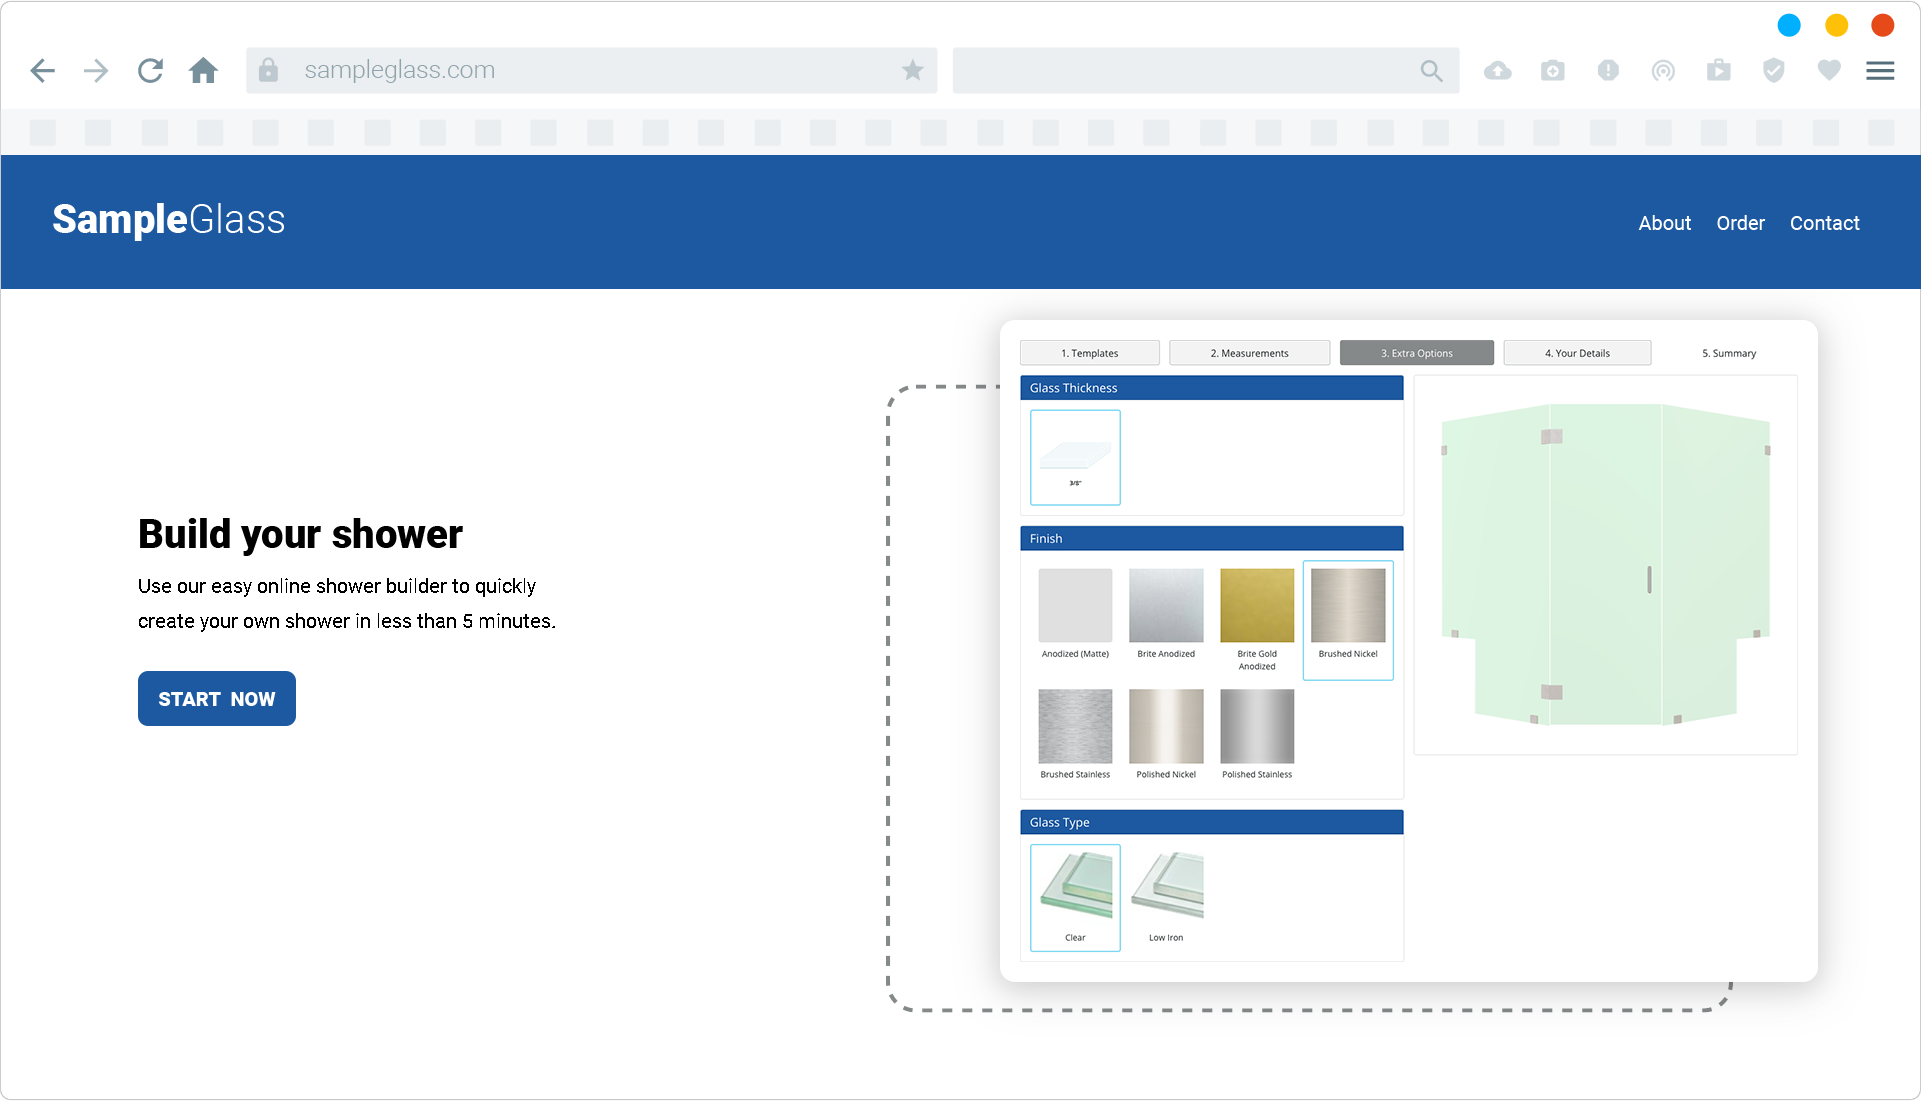Reload the page with refresh icon
The height and width of the screenshot is (1101, 1921).
[150, 71]
